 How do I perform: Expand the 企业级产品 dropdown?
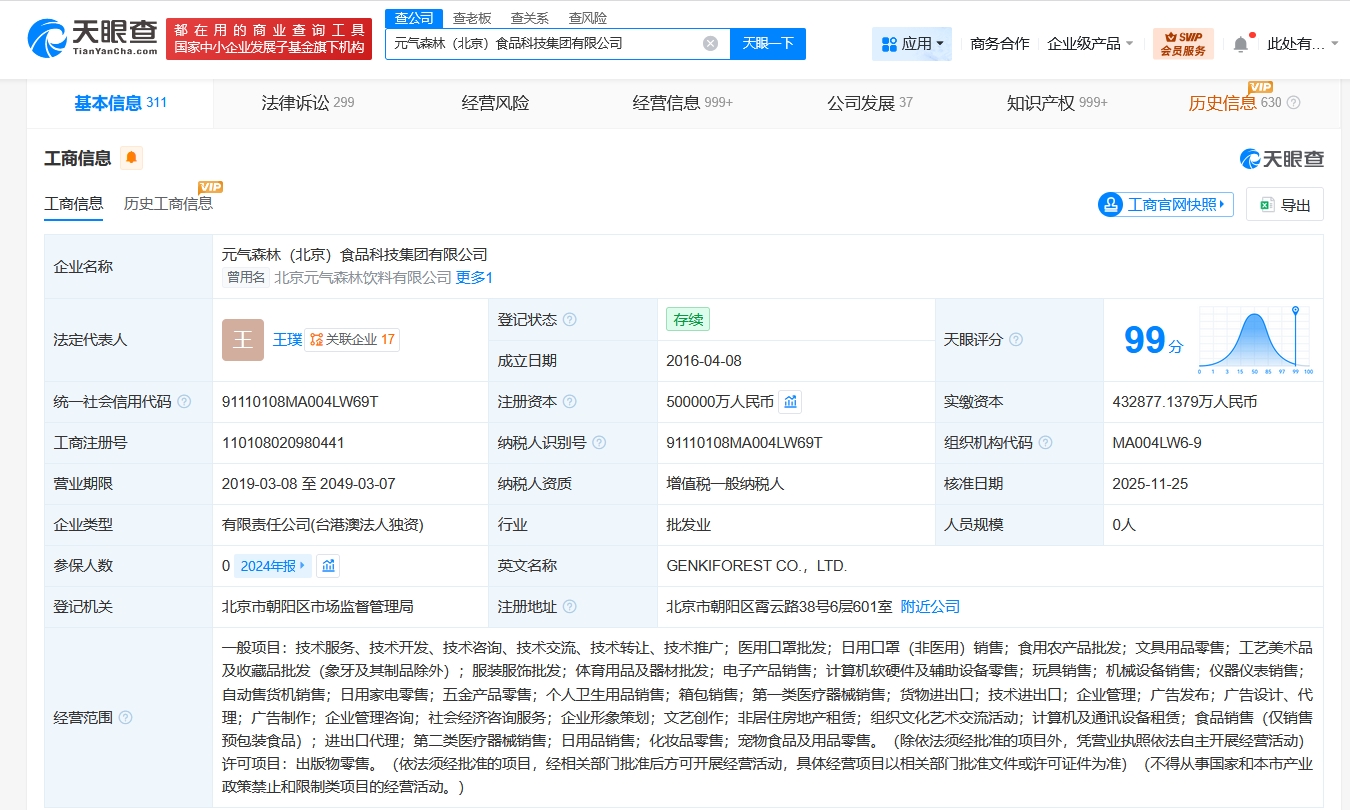click(x=1090, y=44)
